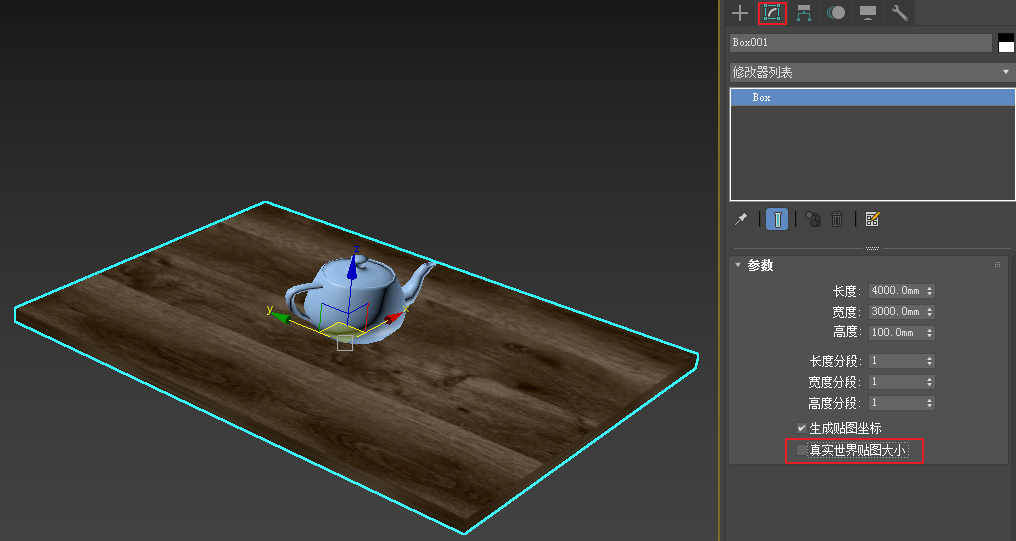Click Make Unique icon under the stack

[x=812, y=219]
